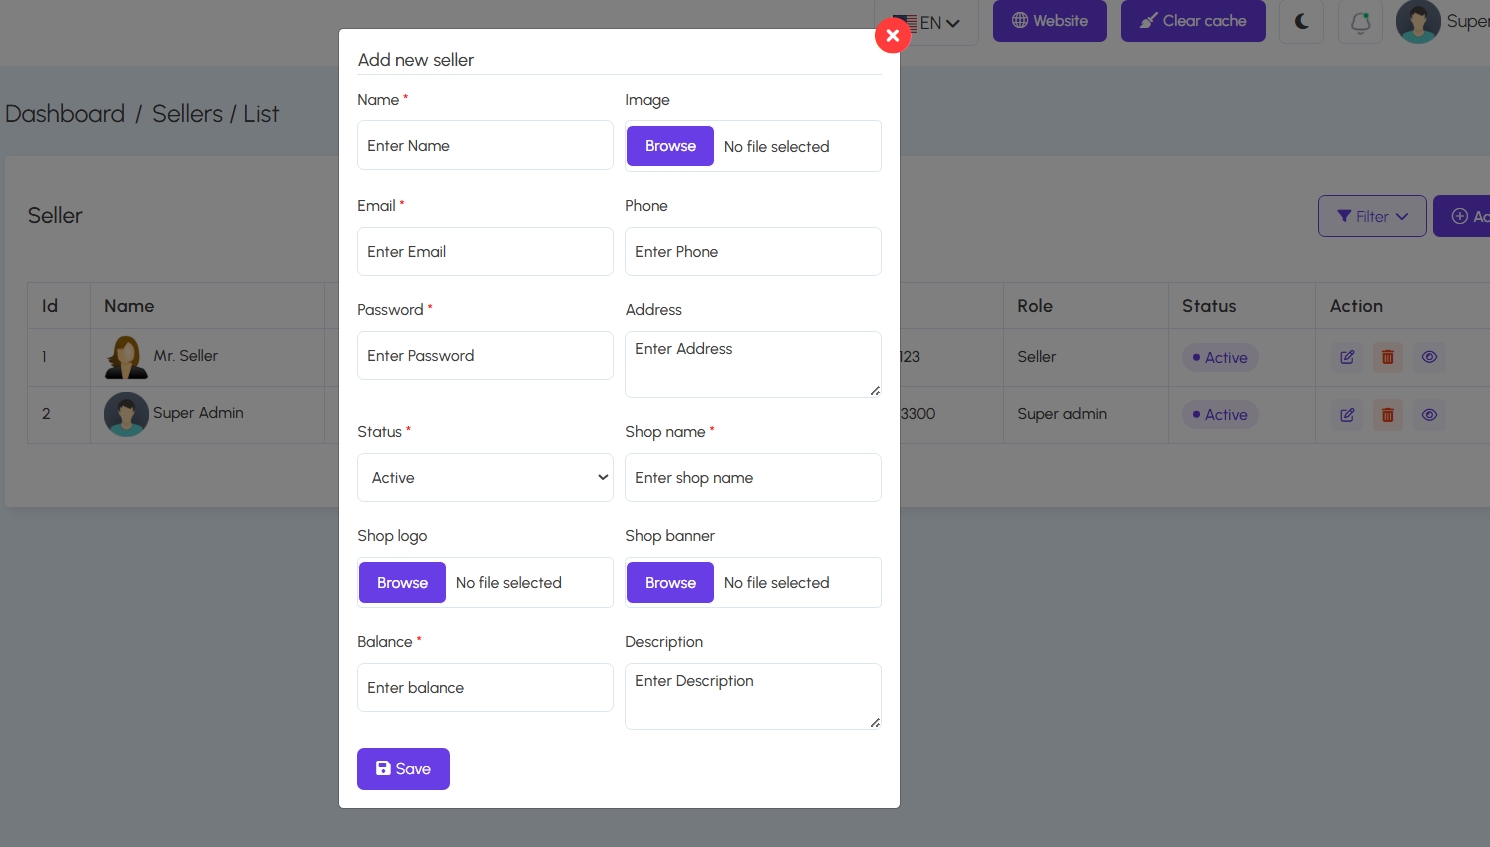Go to the Sellers breadcrumb link
The width and height of the screenshot is (1490, 847).
pos(187,114)
